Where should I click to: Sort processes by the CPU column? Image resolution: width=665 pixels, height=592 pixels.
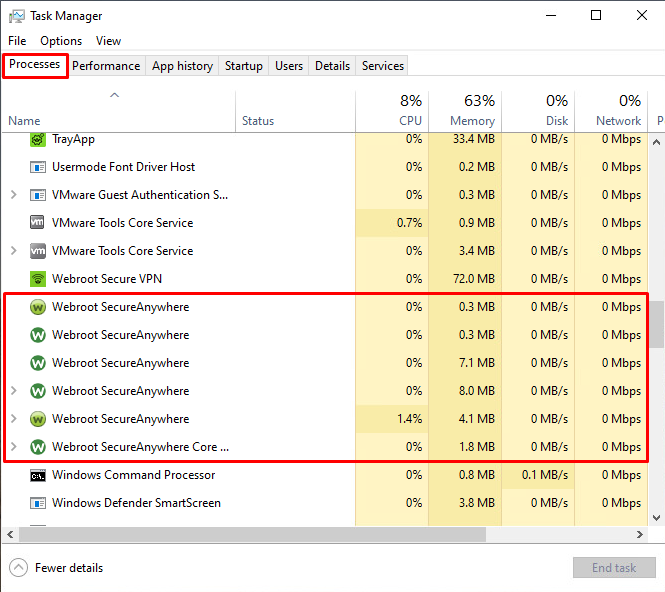(x=392, y=111)
